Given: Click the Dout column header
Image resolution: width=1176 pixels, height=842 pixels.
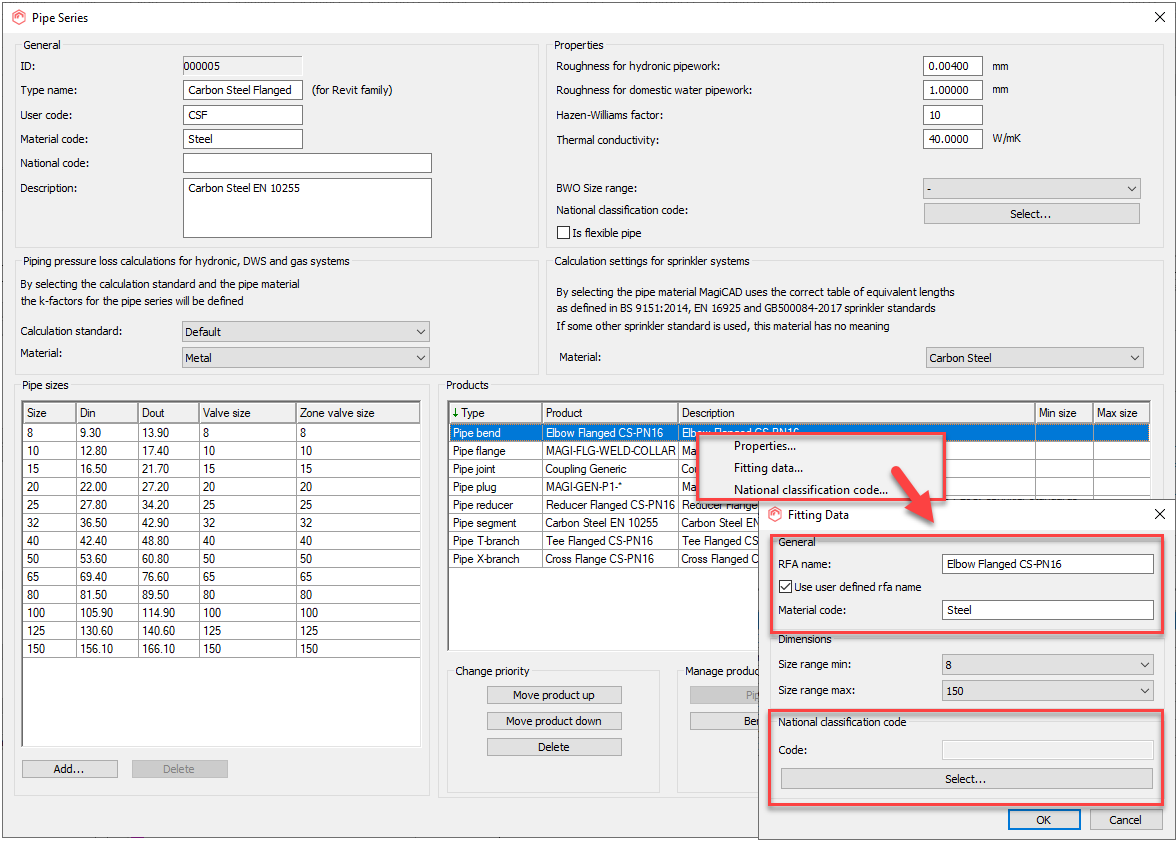Looking at the screenshot, I should point(169,413).
